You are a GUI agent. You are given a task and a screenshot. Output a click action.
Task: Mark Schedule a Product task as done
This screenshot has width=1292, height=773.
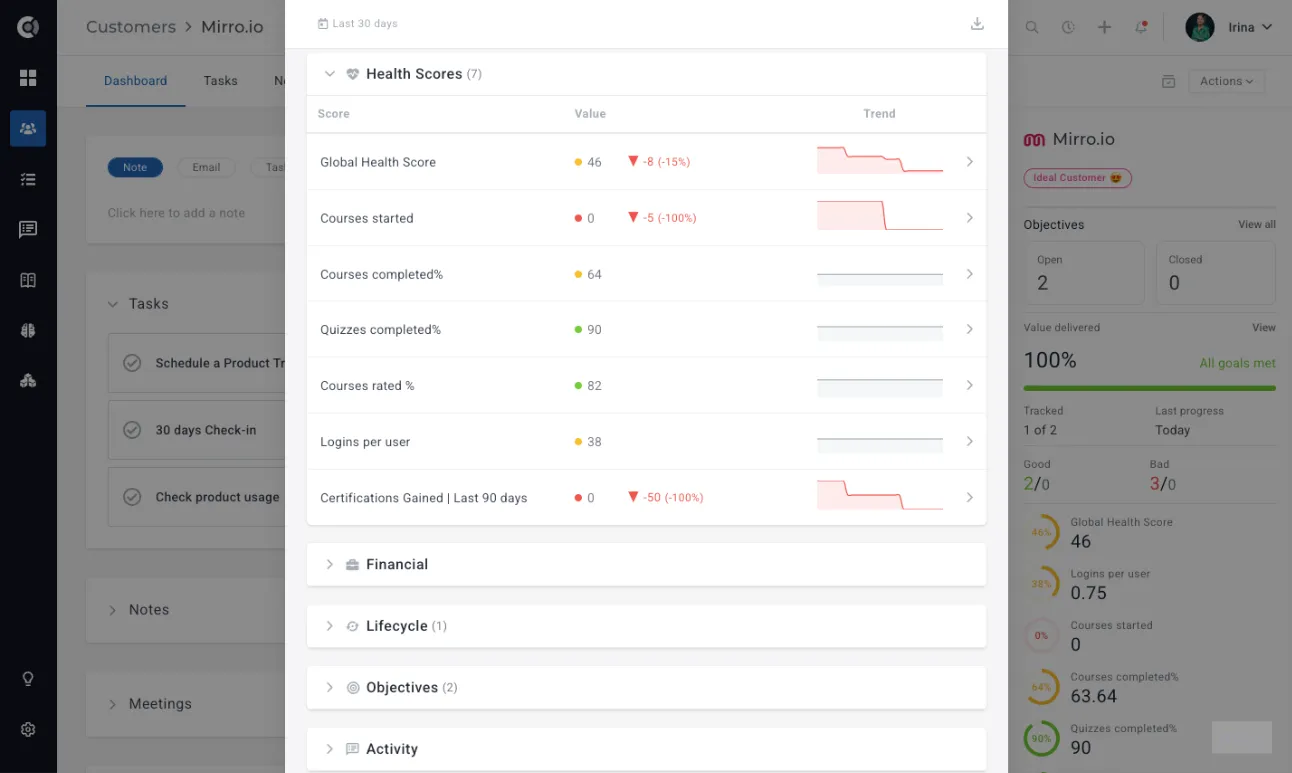pyautogui.click(x=132, y=363)
